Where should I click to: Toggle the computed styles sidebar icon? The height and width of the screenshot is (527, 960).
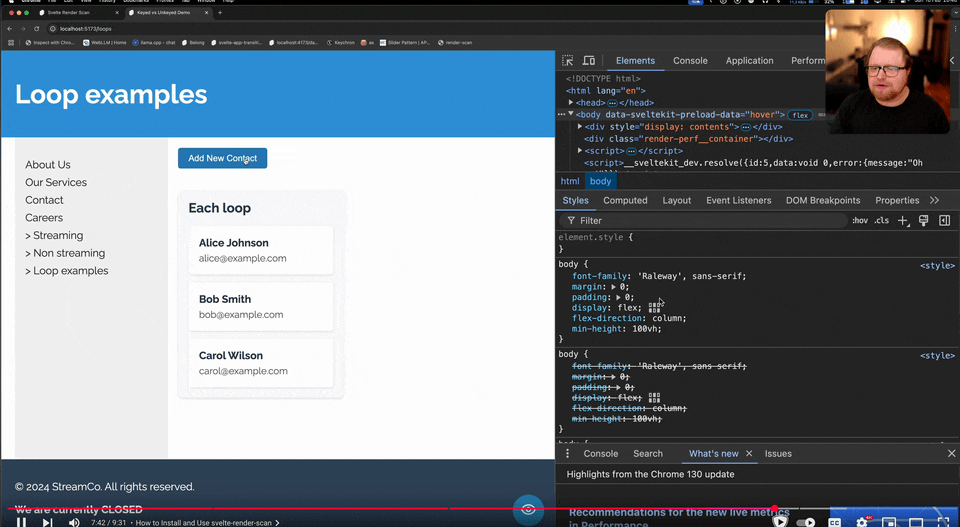[x=945, y=220]
